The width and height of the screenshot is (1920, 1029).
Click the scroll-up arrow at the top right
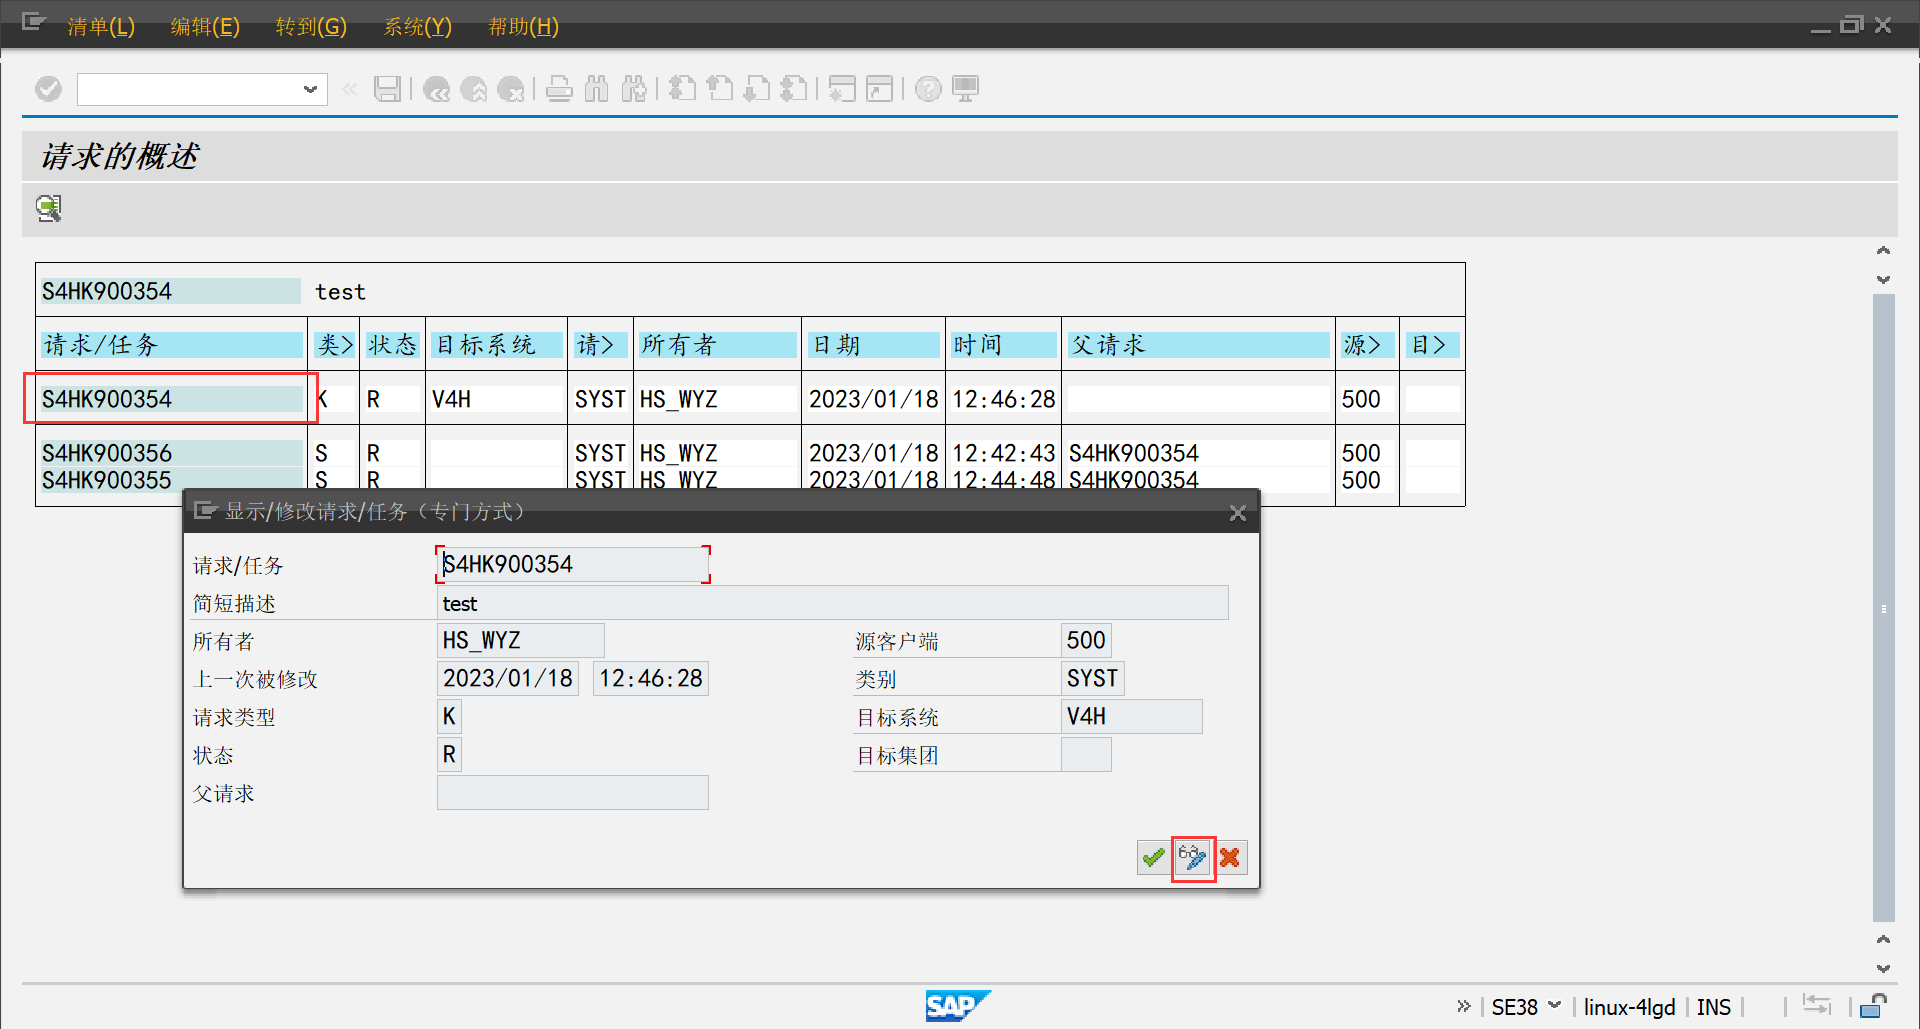pyautogui.click(x=1883, y=250)
